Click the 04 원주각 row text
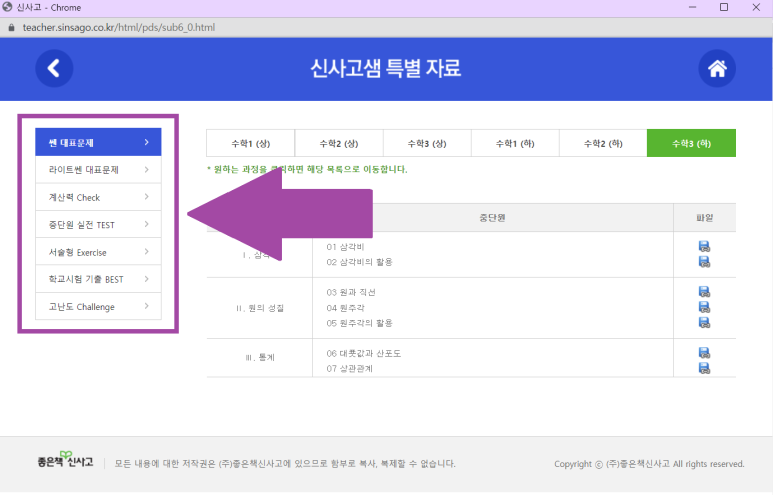 (346, 308)
